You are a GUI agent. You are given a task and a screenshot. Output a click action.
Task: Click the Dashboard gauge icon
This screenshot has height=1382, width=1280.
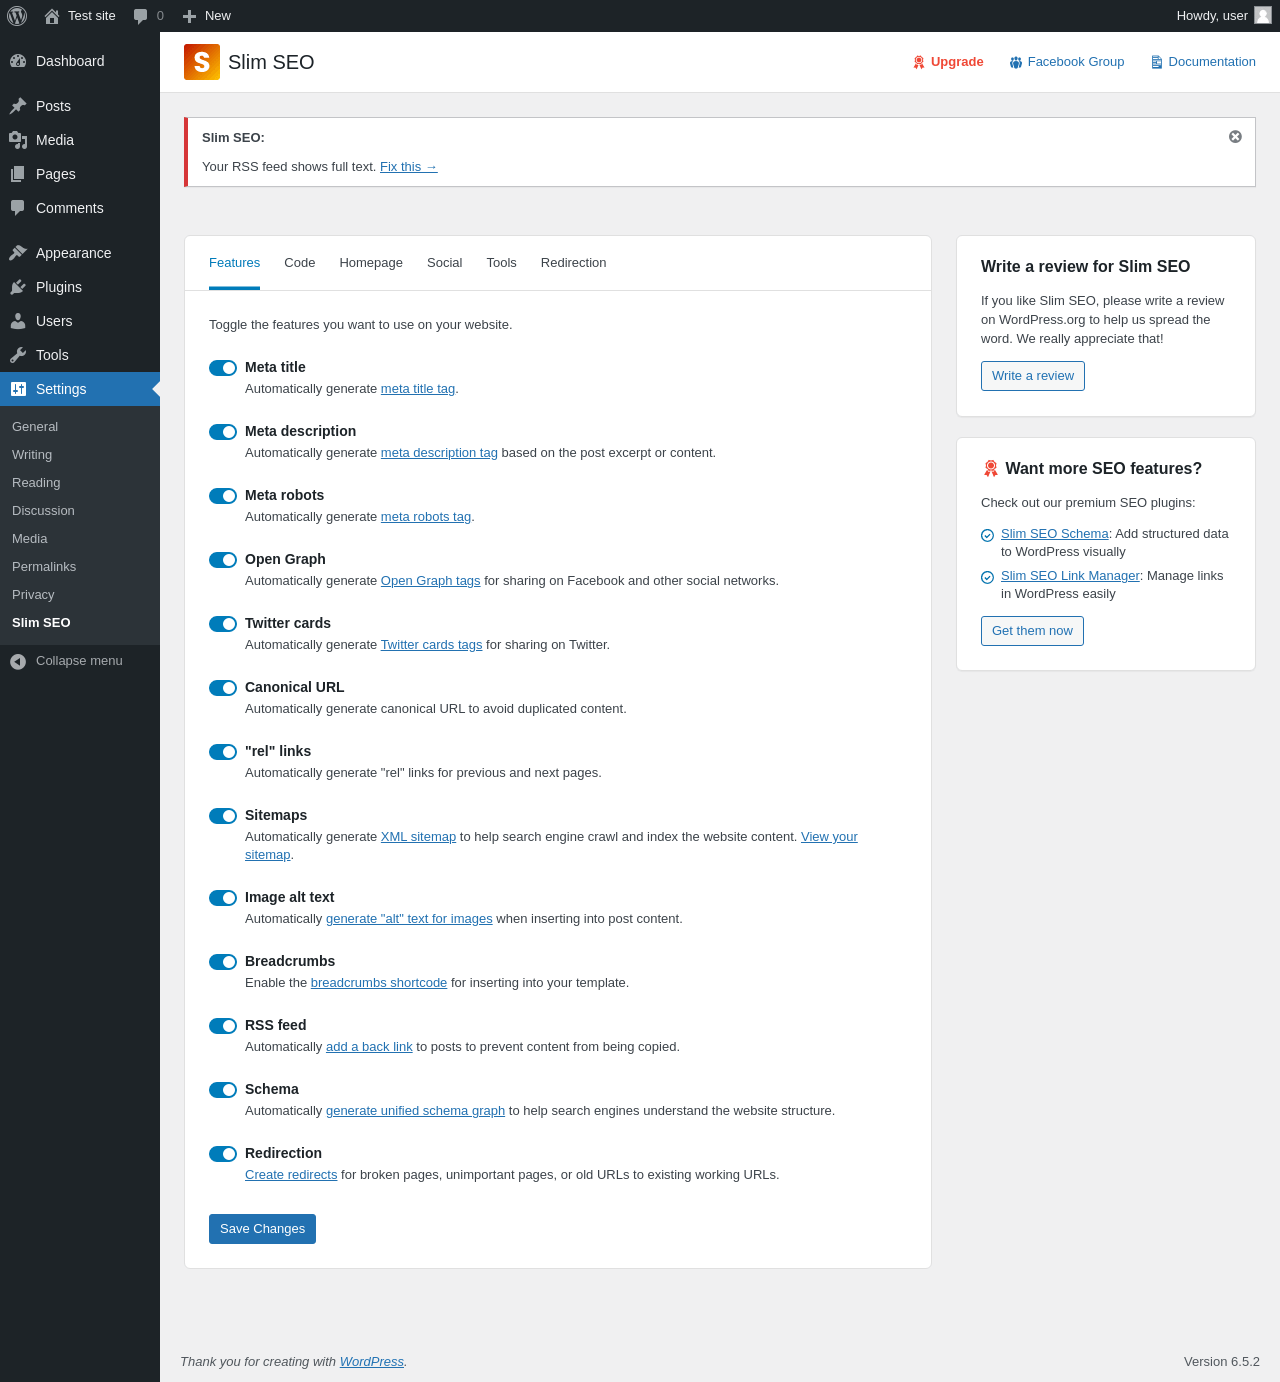click(18, 61)
